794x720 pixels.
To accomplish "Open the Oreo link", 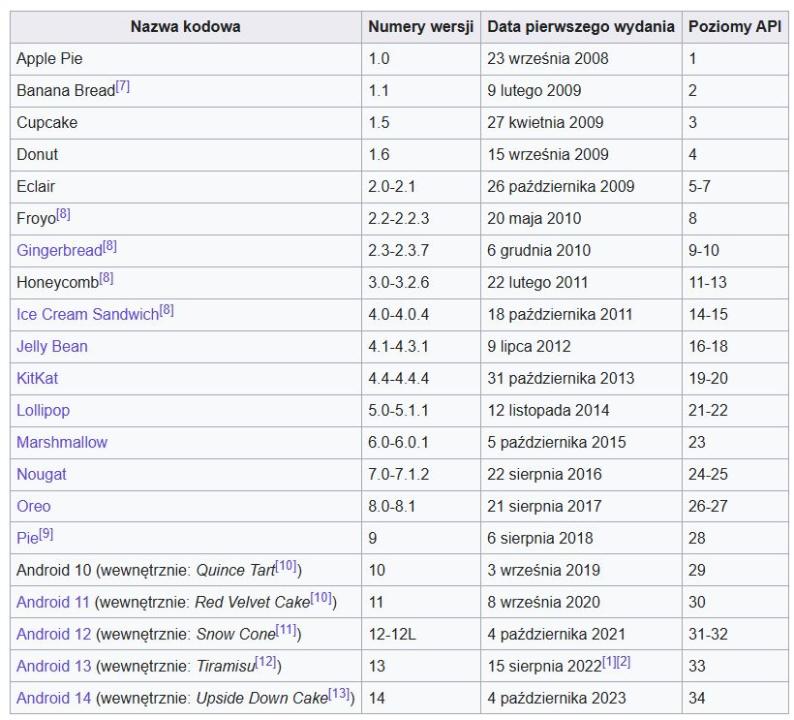I will 33,506.
